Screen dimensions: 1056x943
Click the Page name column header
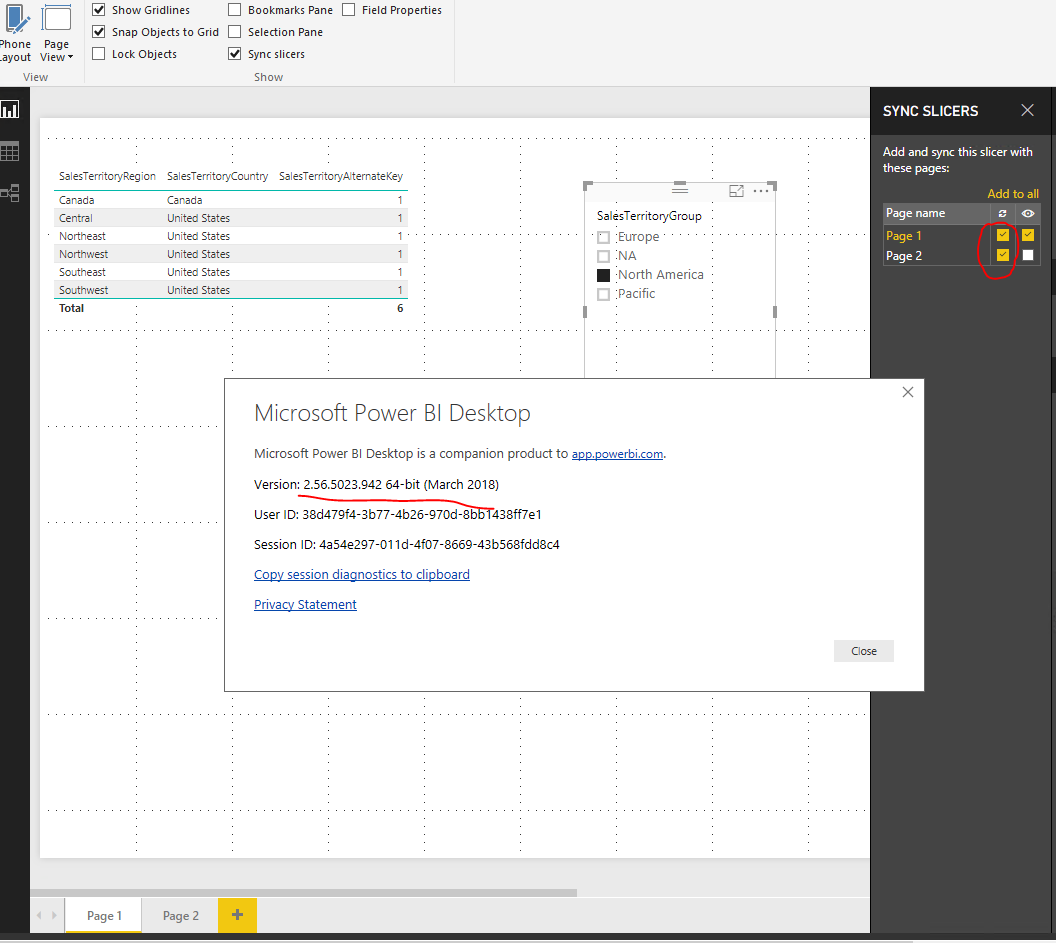pos(915,214)
